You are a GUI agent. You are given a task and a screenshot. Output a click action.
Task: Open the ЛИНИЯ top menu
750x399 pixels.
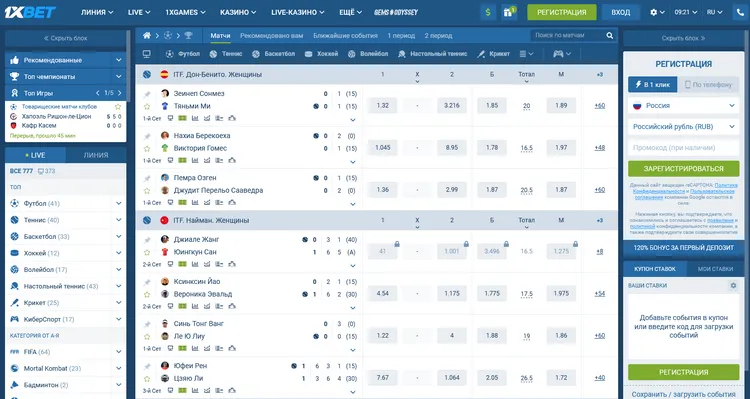[97, 12]
